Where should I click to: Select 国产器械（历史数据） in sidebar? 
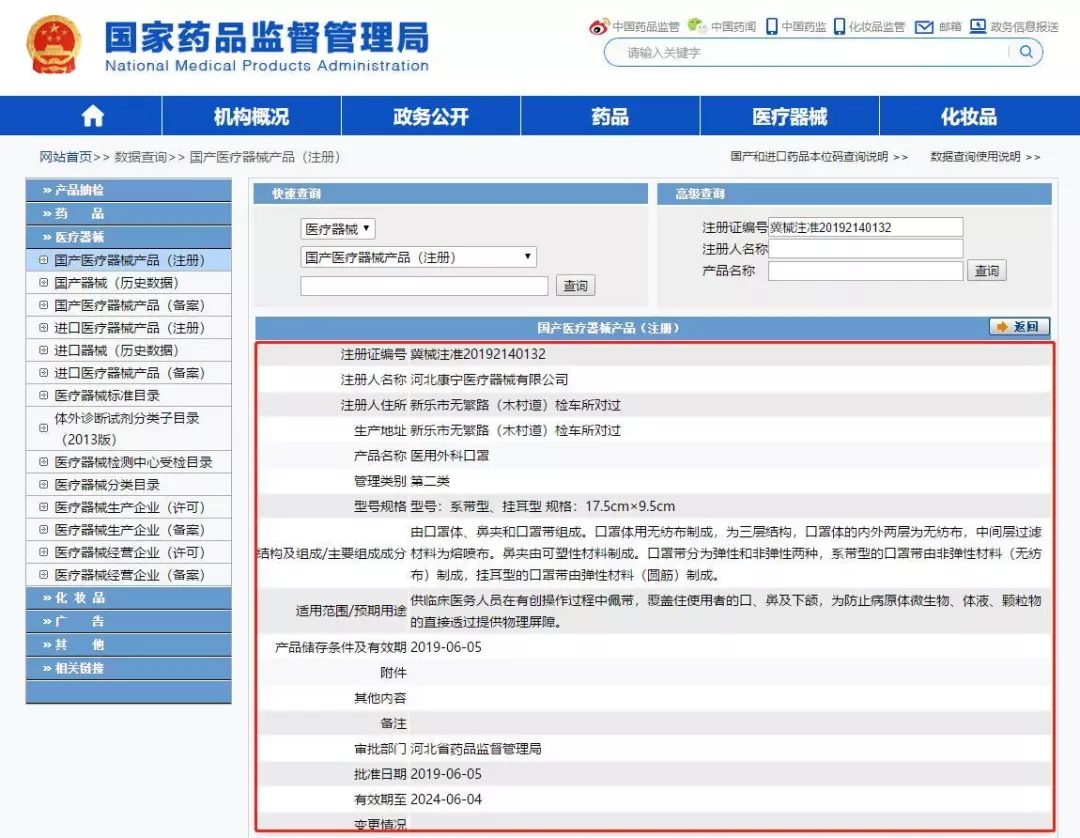click(116, 283)
